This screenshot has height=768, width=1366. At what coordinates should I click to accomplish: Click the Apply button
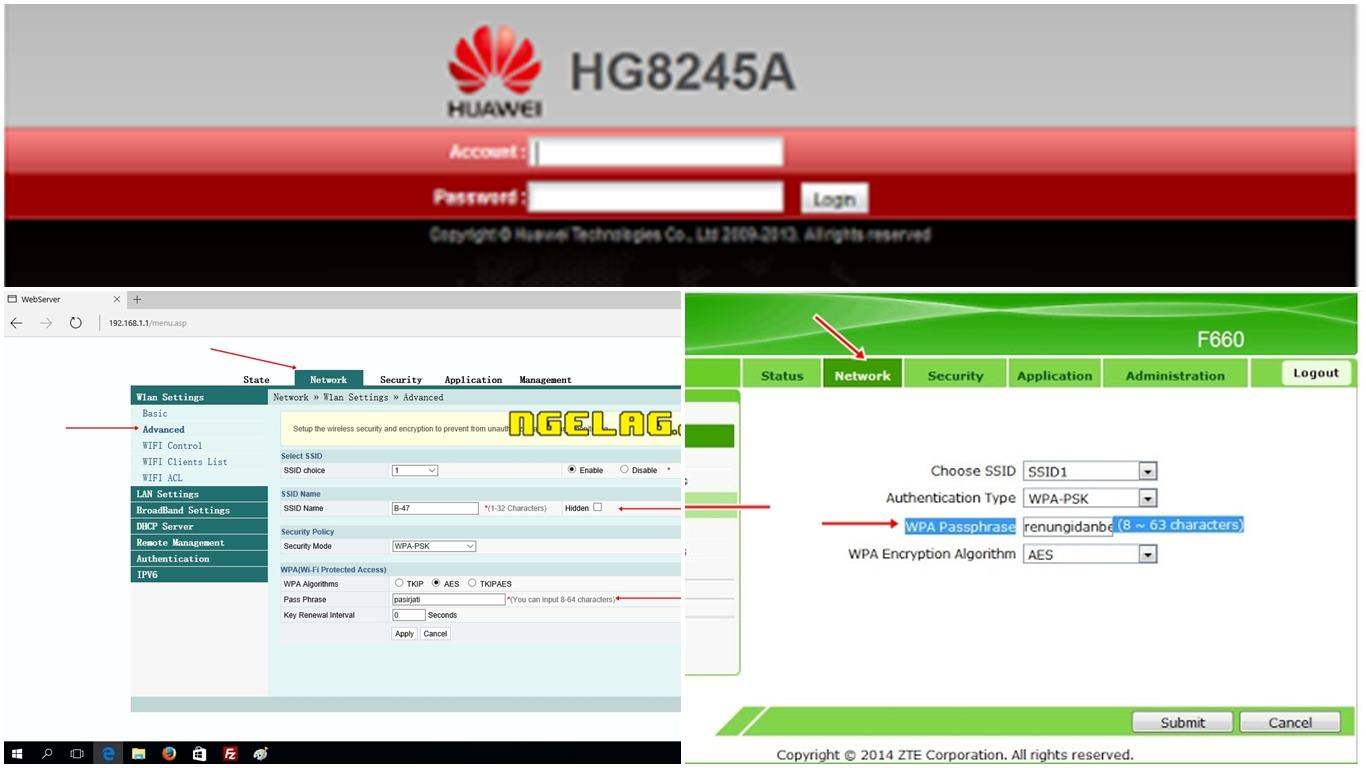(404, 634)
